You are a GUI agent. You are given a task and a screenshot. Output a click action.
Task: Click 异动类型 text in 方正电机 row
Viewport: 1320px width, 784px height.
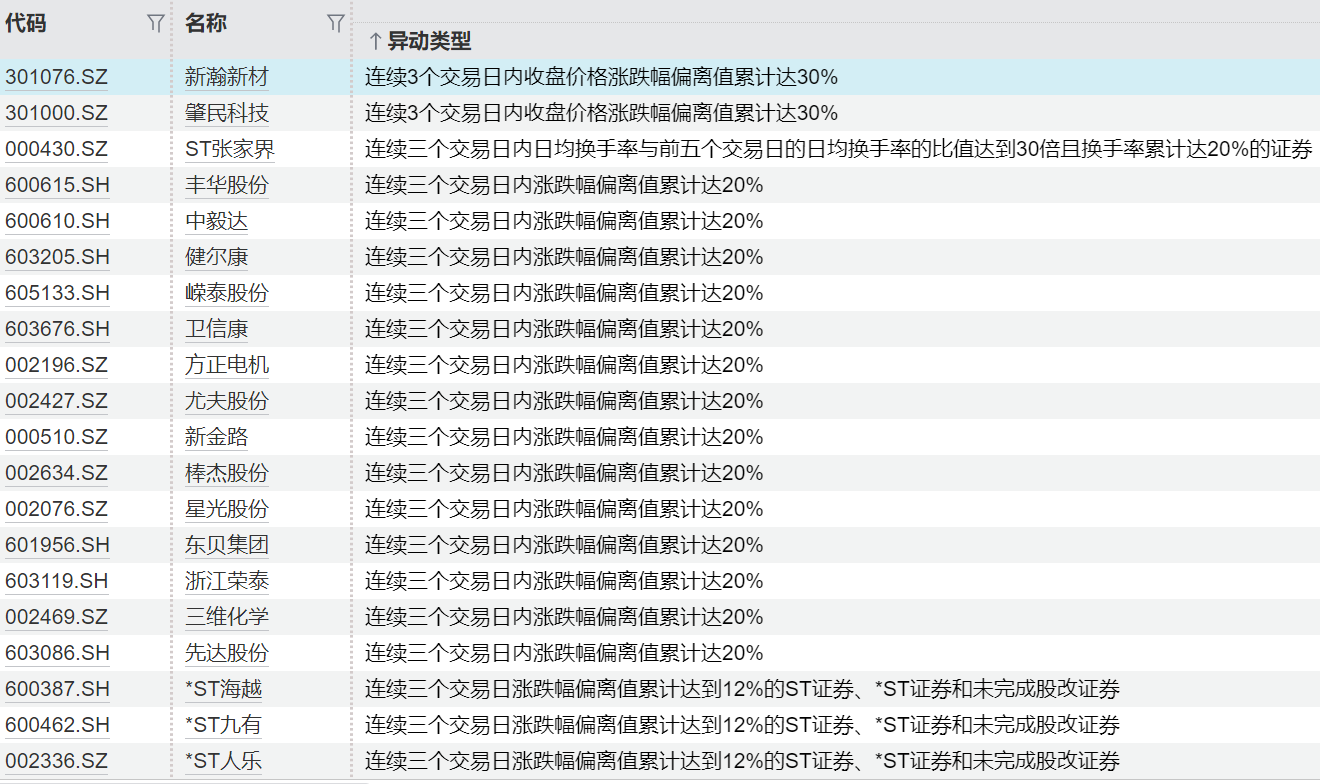coord(564,365)
